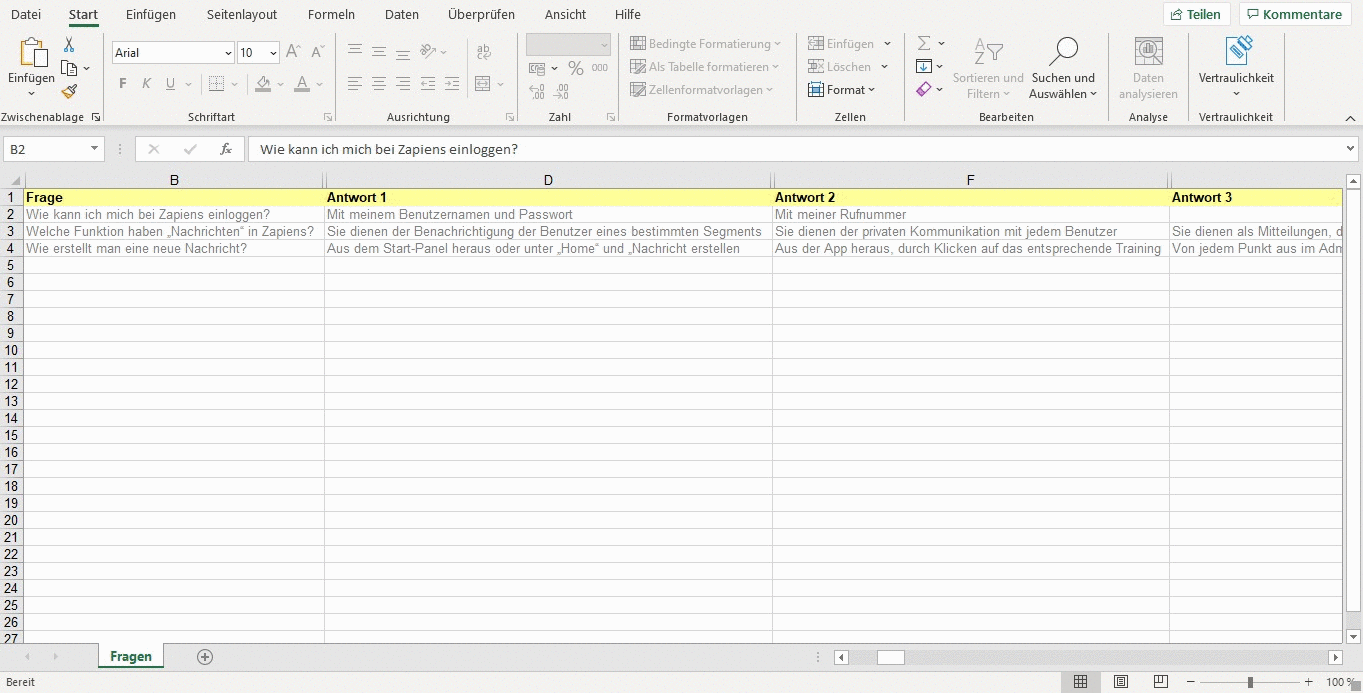This screenshot has height=693, width=1363.
Task: Increase font size with larger A icon
Action: pyautogui.click(x=293, y=52)
